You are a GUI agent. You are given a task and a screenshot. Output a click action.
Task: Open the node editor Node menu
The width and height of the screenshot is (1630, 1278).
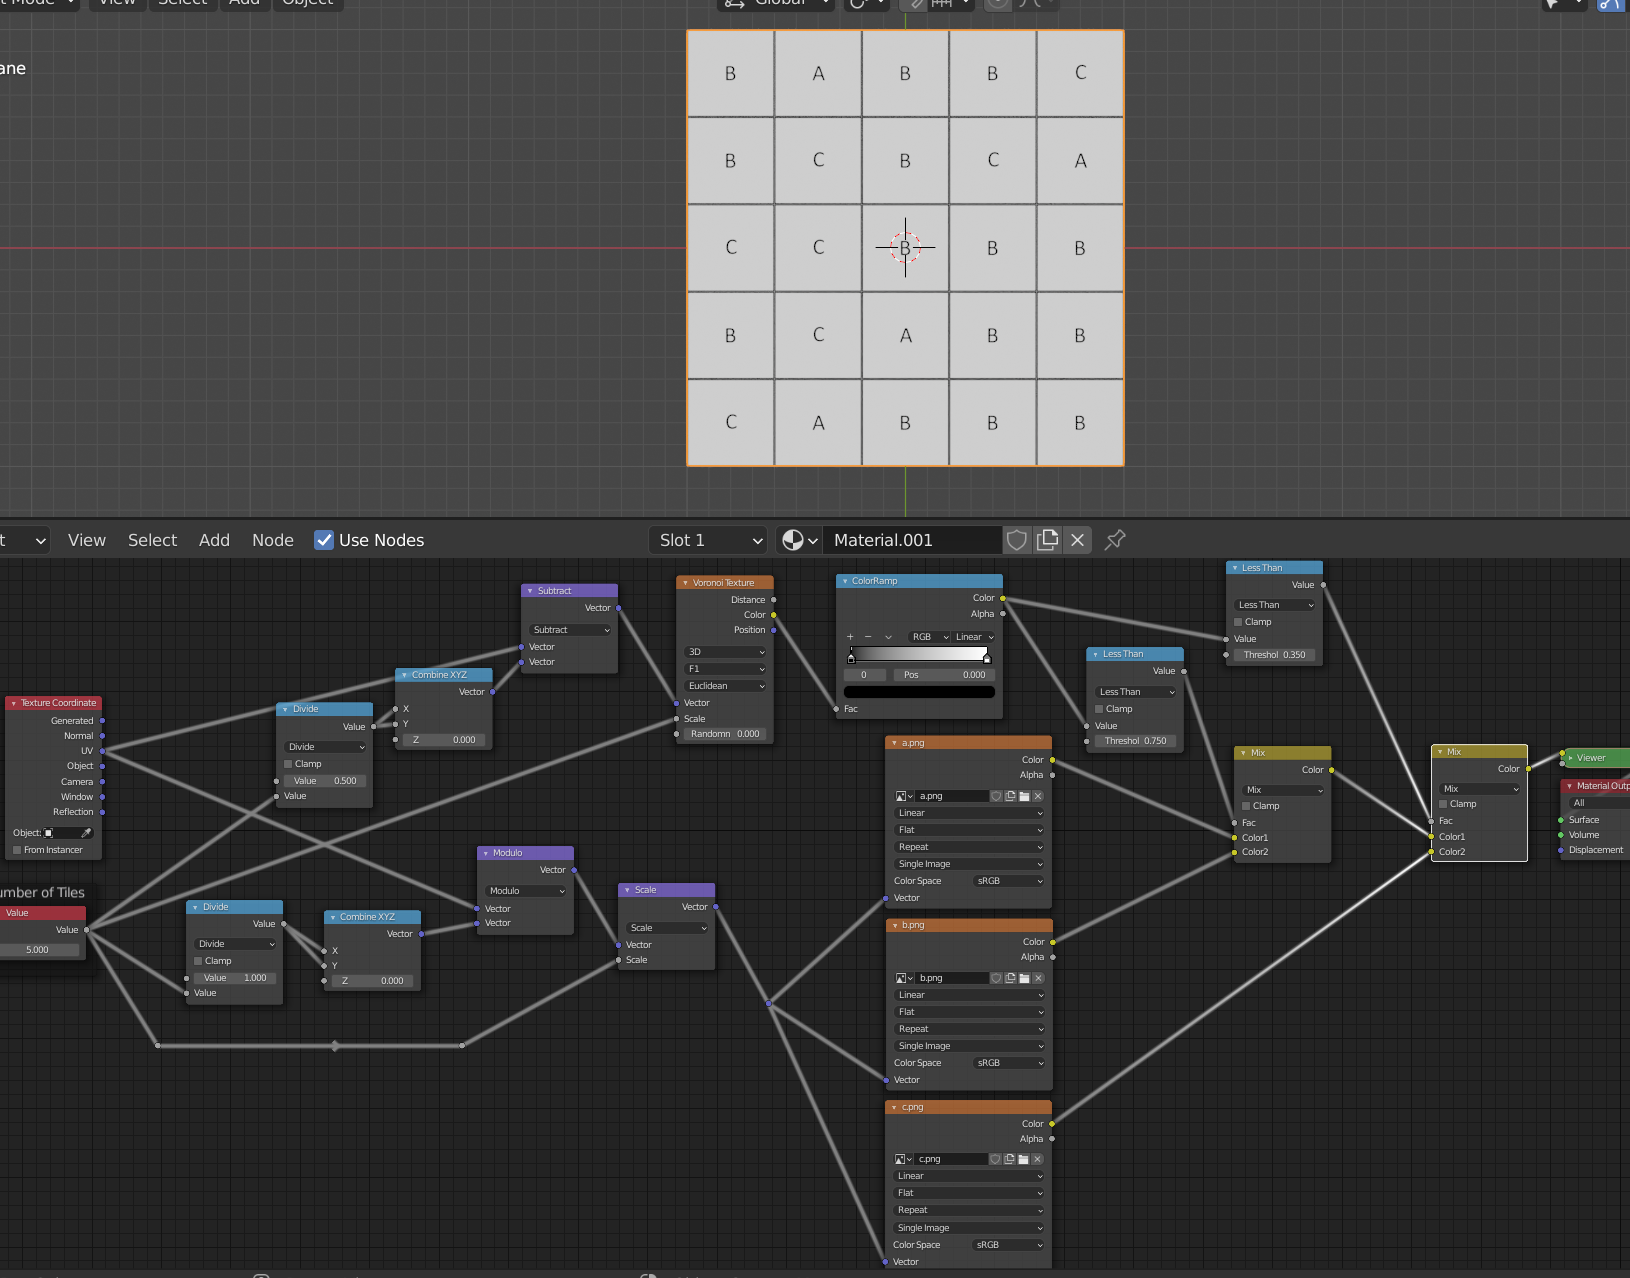[273, 540]
